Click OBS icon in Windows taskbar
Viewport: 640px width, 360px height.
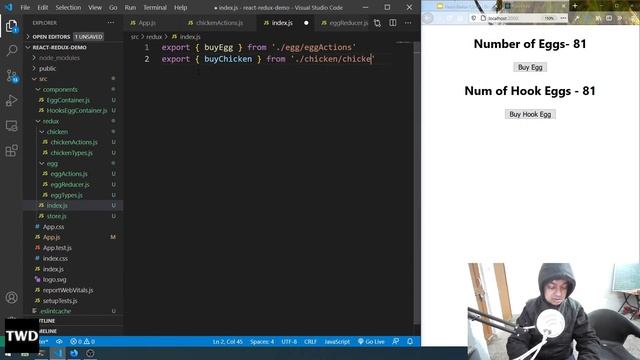pyautogui.click(x=90, y=353)
